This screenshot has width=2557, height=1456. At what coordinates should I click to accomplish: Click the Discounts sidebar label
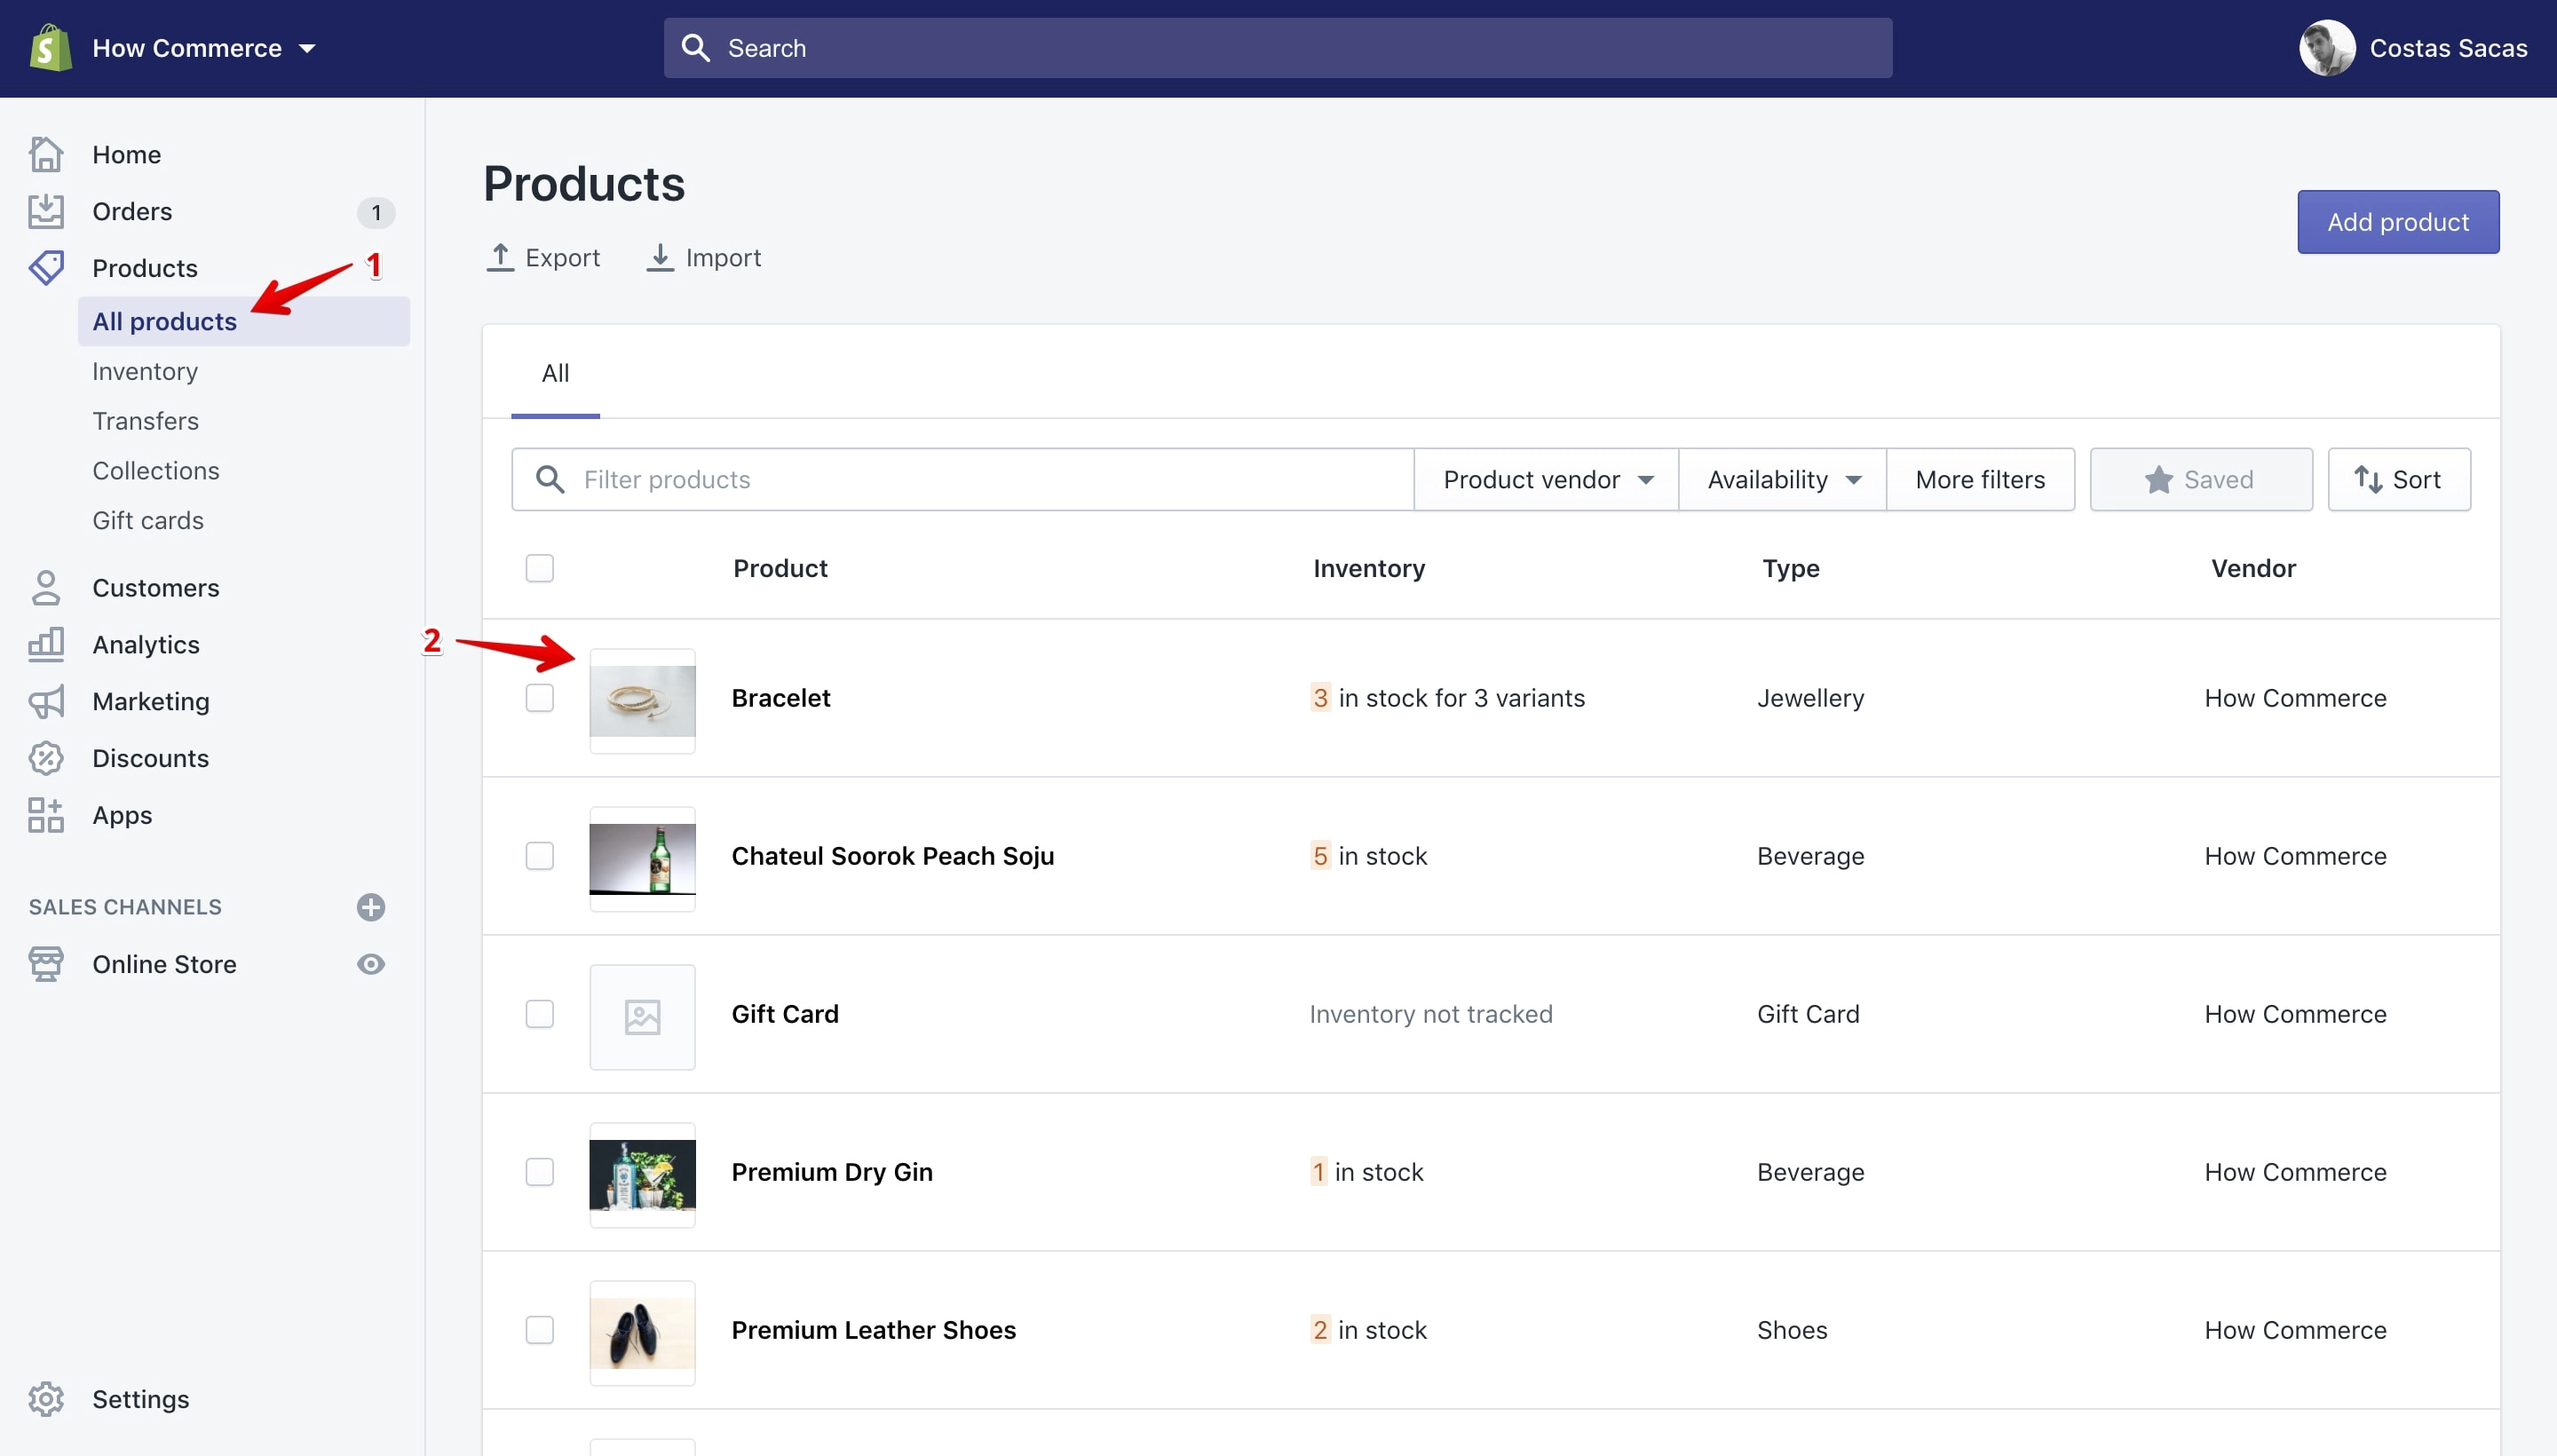[x=151, y=758]
